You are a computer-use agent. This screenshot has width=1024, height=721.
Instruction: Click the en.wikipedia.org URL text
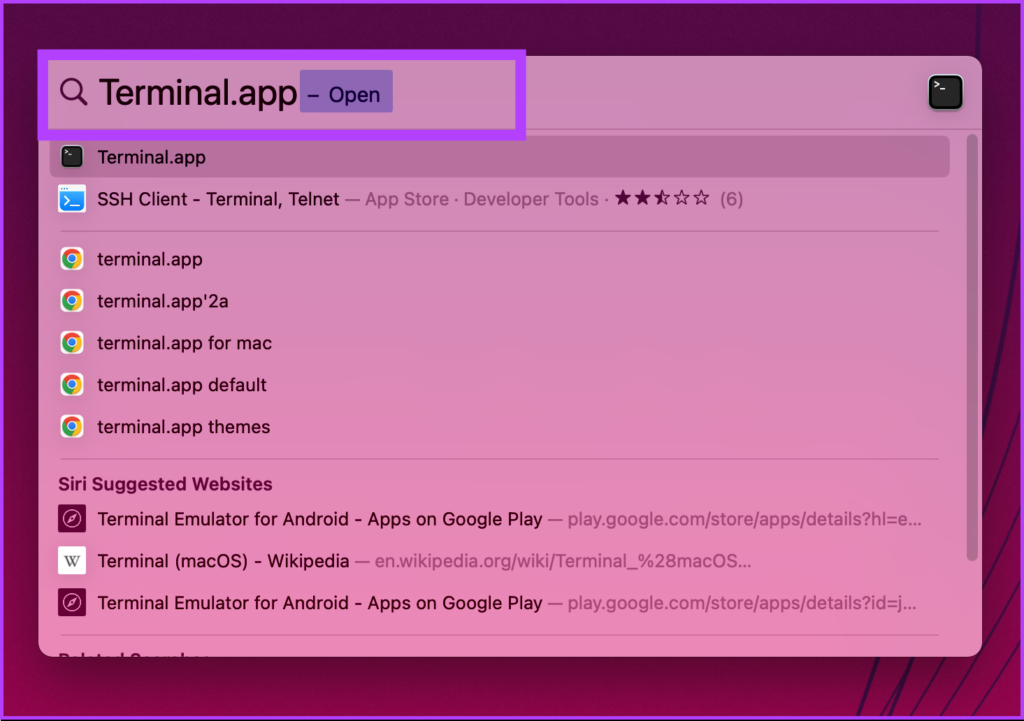562,561
